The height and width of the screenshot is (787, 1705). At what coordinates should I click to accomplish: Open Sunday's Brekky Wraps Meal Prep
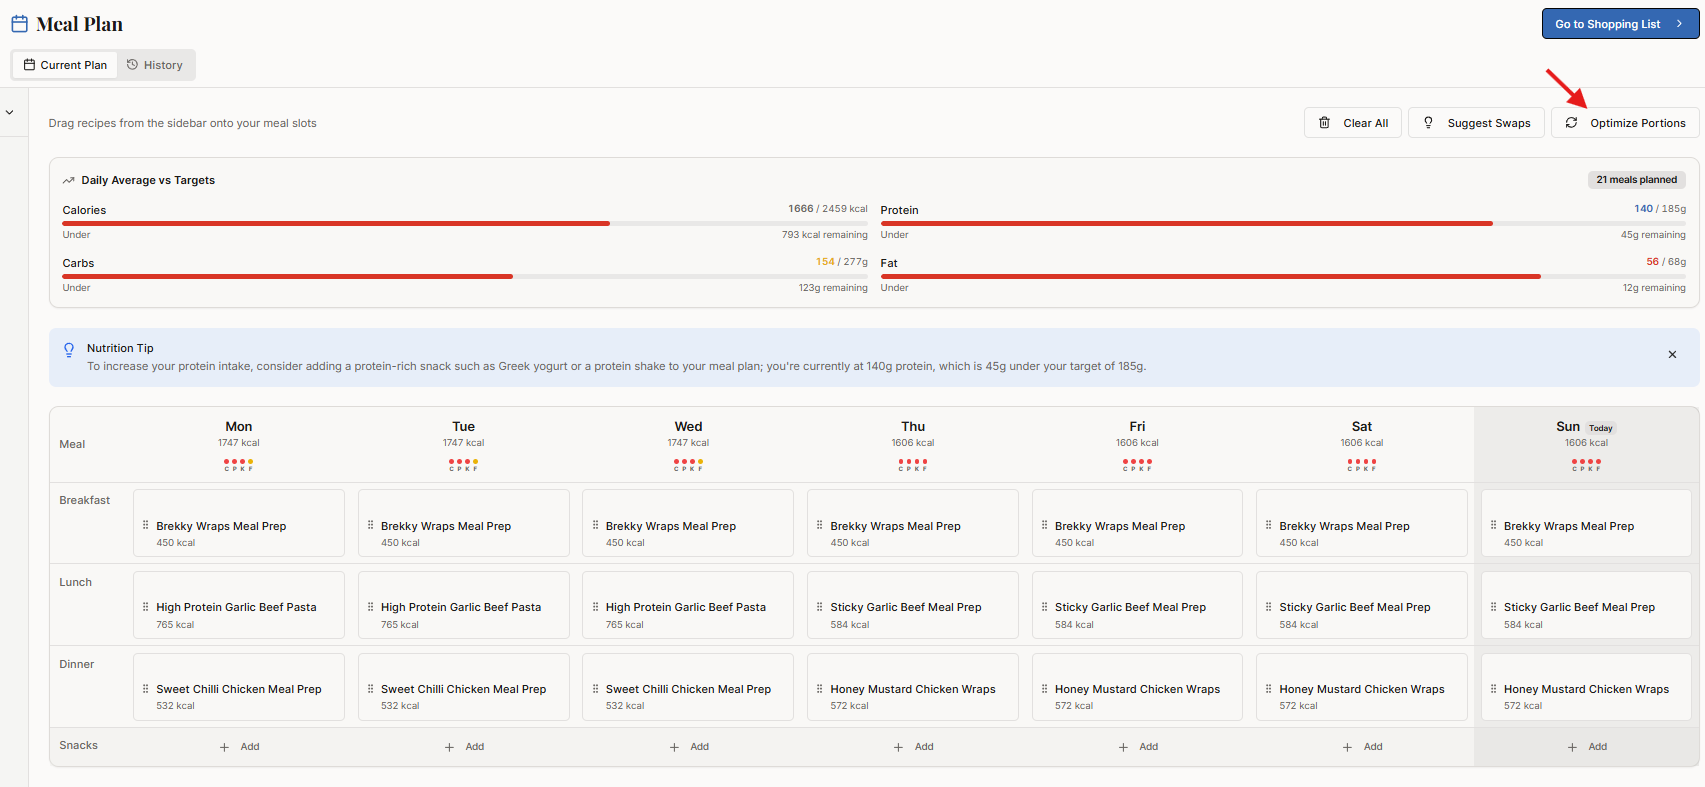click(1586, 523)
